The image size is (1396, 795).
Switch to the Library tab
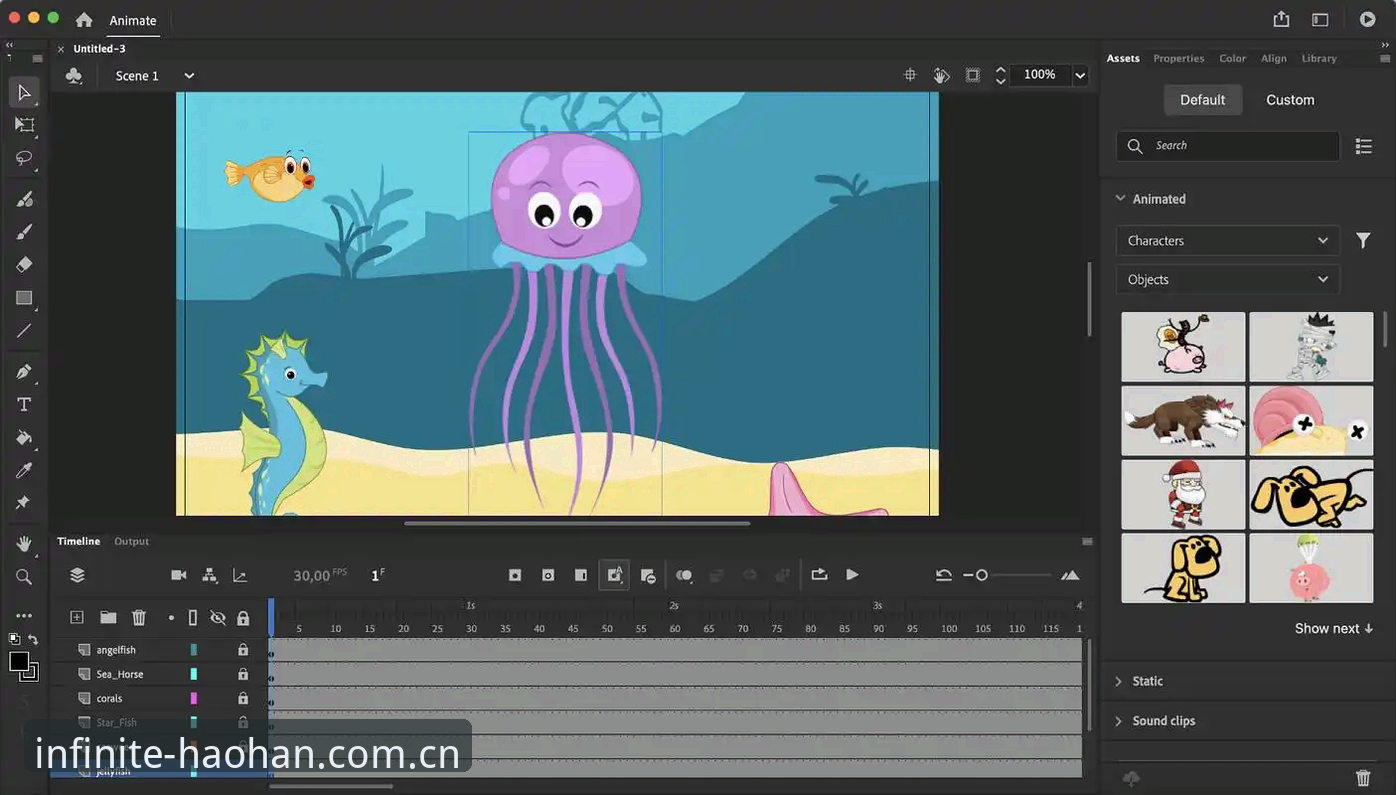coord(1319,58)
